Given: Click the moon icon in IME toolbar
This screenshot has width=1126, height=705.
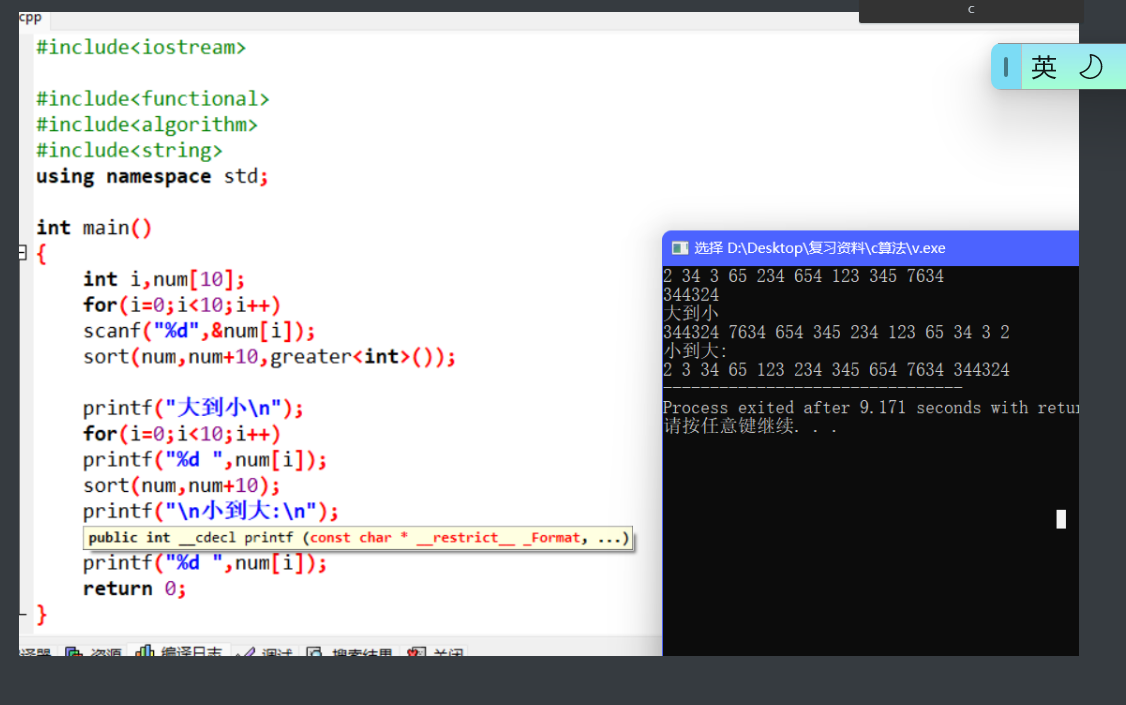Looking at the screenshot, I should coord(1090,66).
